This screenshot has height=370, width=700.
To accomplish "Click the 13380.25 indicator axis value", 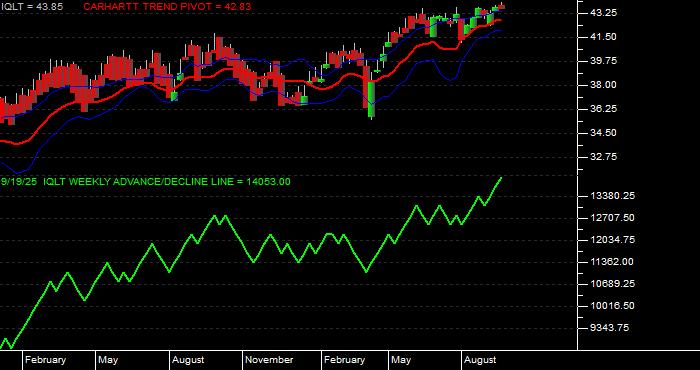I will (x=611, y=196).
